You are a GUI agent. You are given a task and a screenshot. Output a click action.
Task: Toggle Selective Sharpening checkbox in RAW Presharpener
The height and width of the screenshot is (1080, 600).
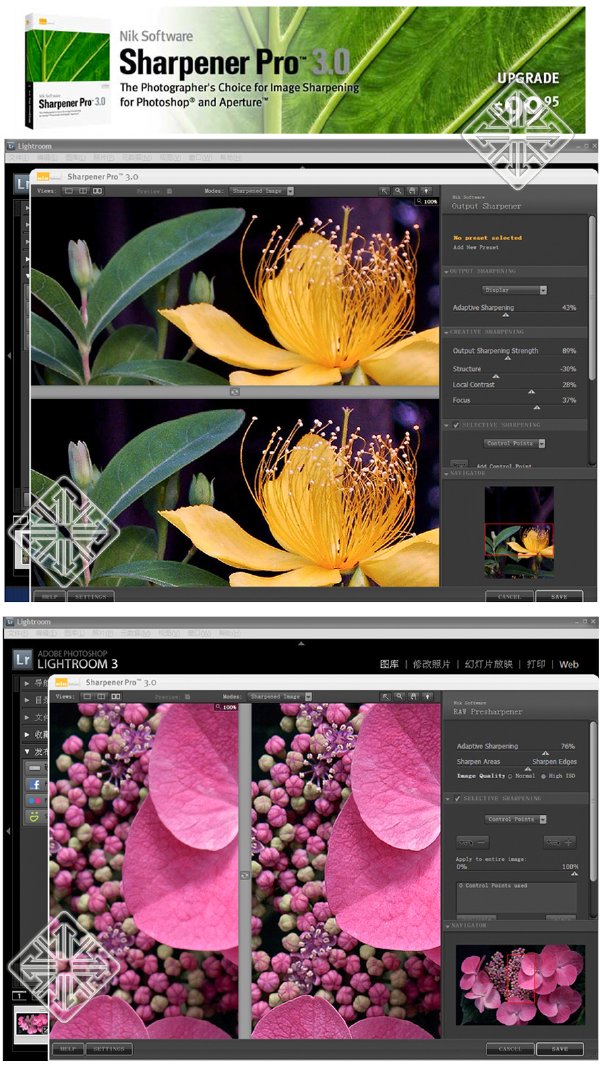point(457,798)
